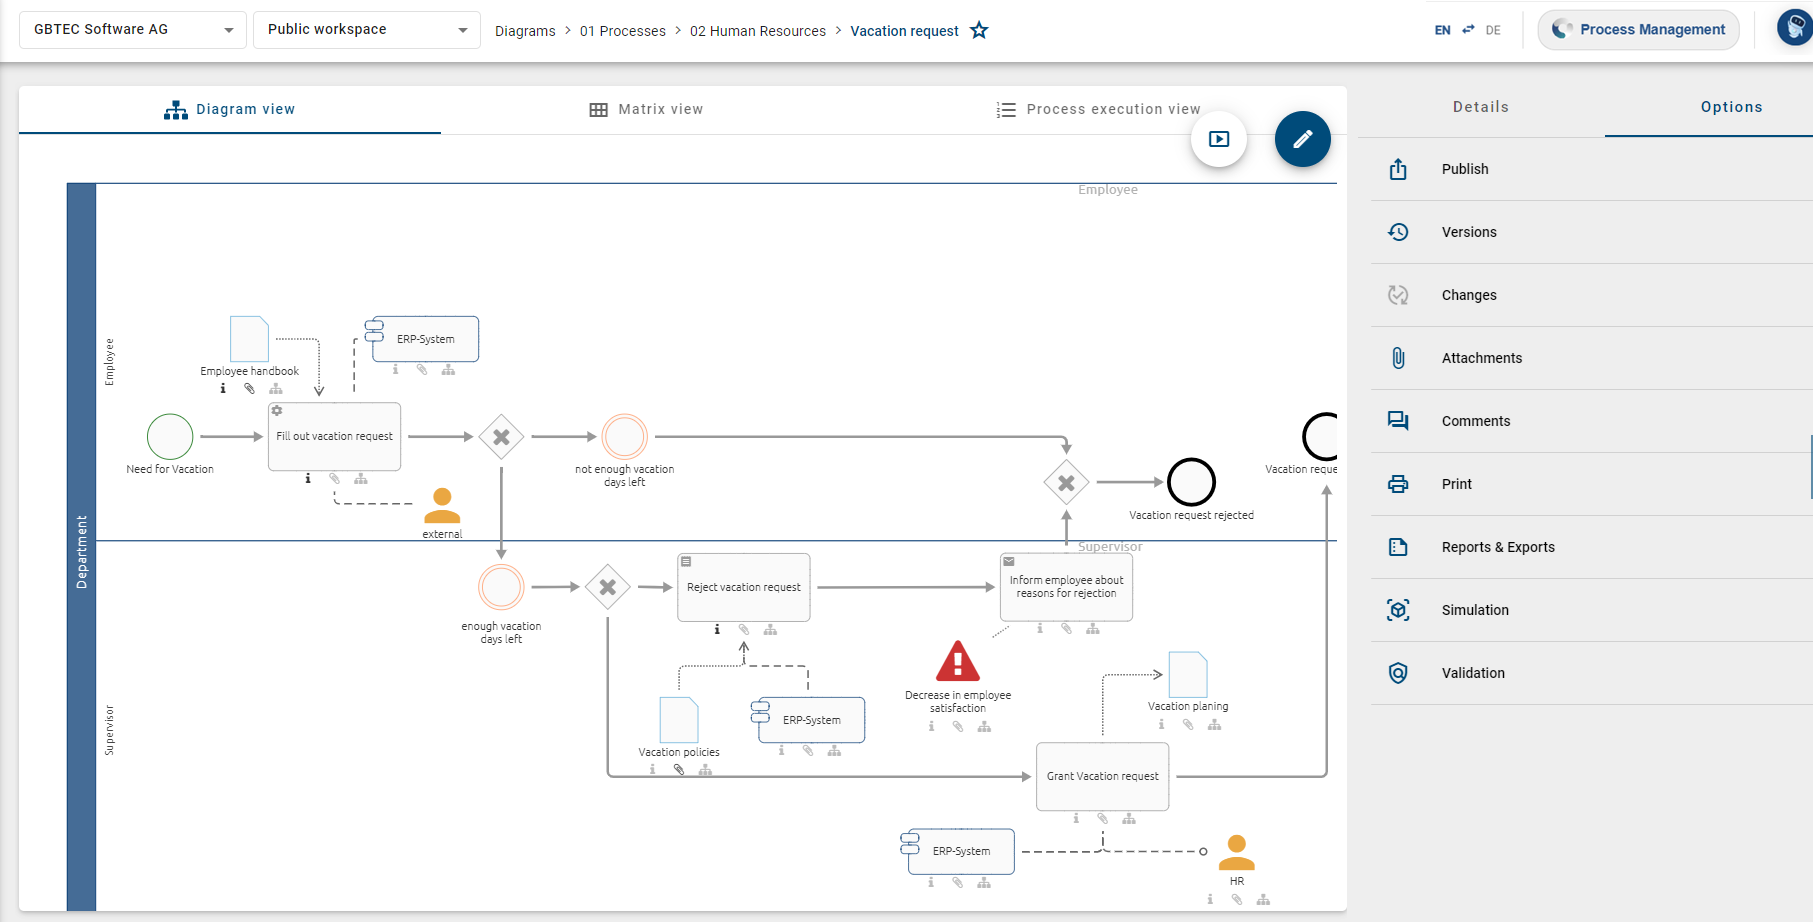Star the Vacation request diagram as favorite
1813x922 pixels.
tap(979, 30)
